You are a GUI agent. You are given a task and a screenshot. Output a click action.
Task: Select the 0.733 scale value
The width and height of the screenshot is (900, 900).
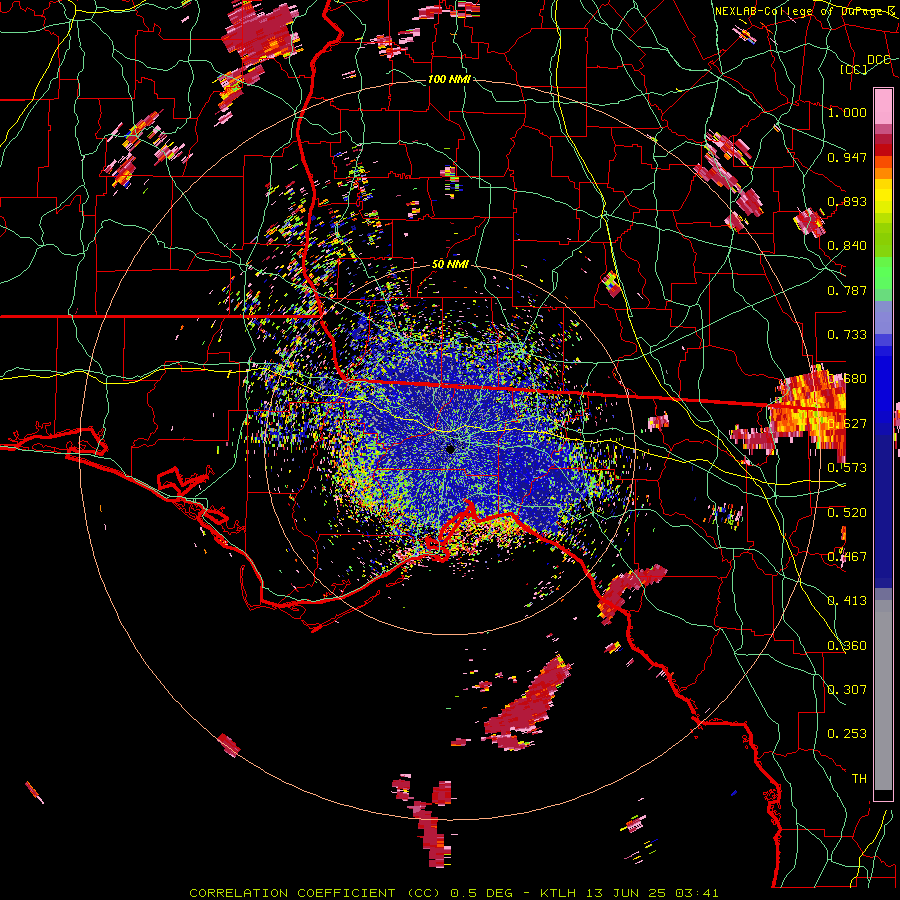click(847, 335)
